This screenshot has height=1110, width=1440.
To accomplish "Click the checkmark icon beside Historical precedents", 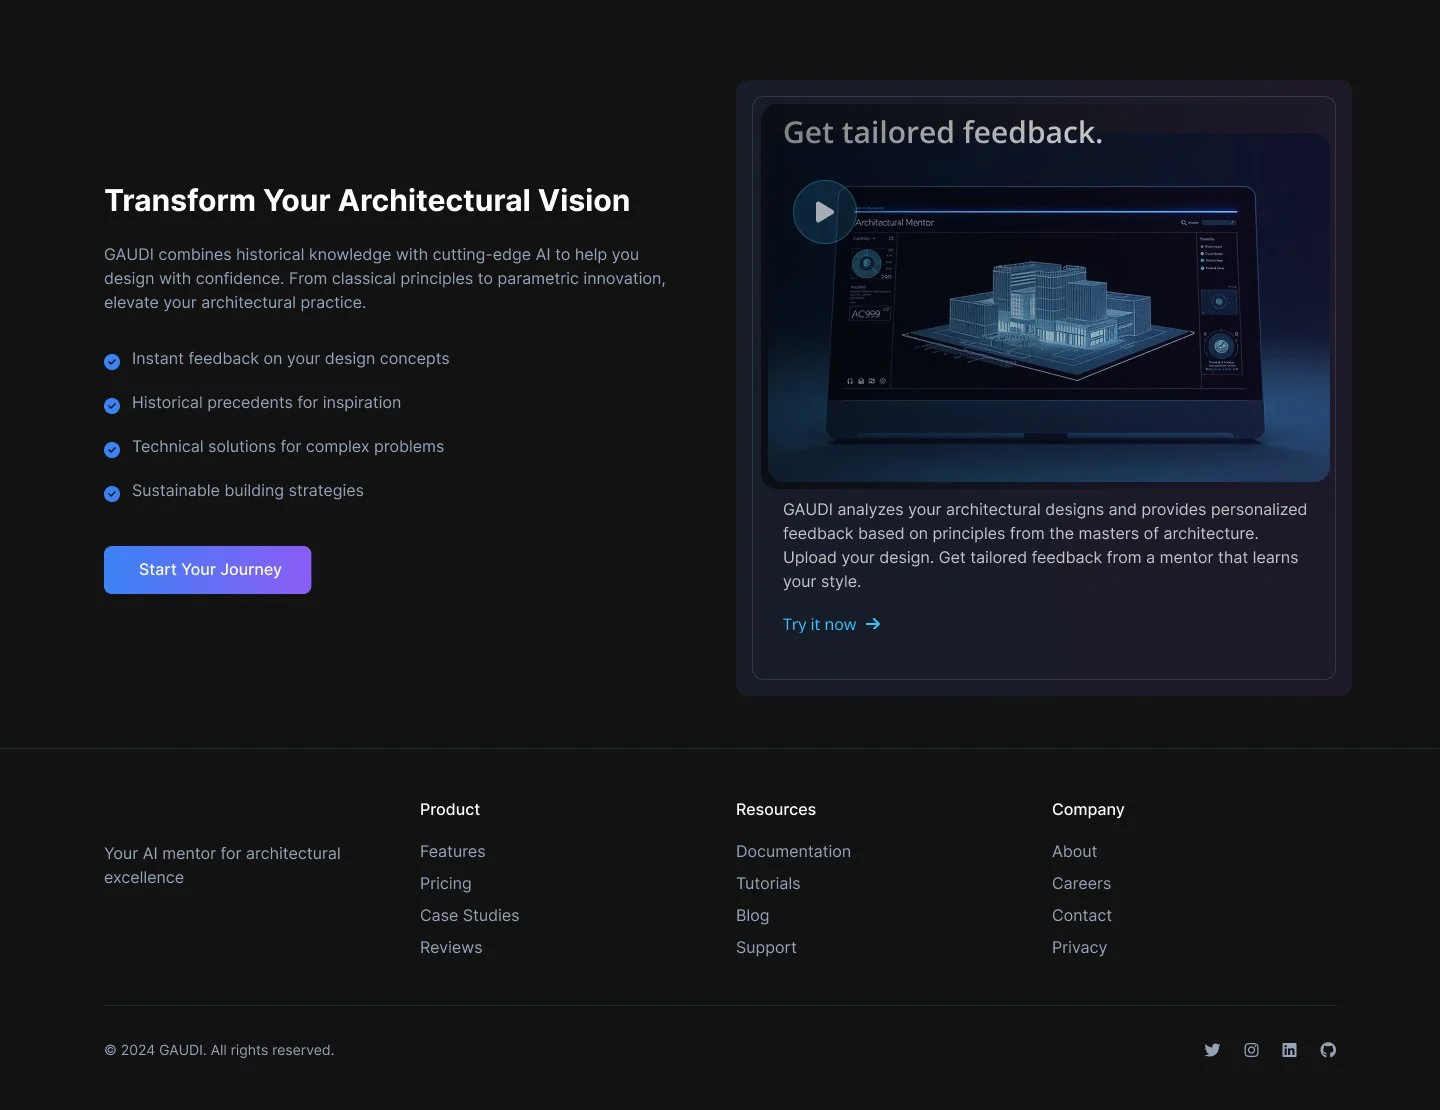I will 112,405.
